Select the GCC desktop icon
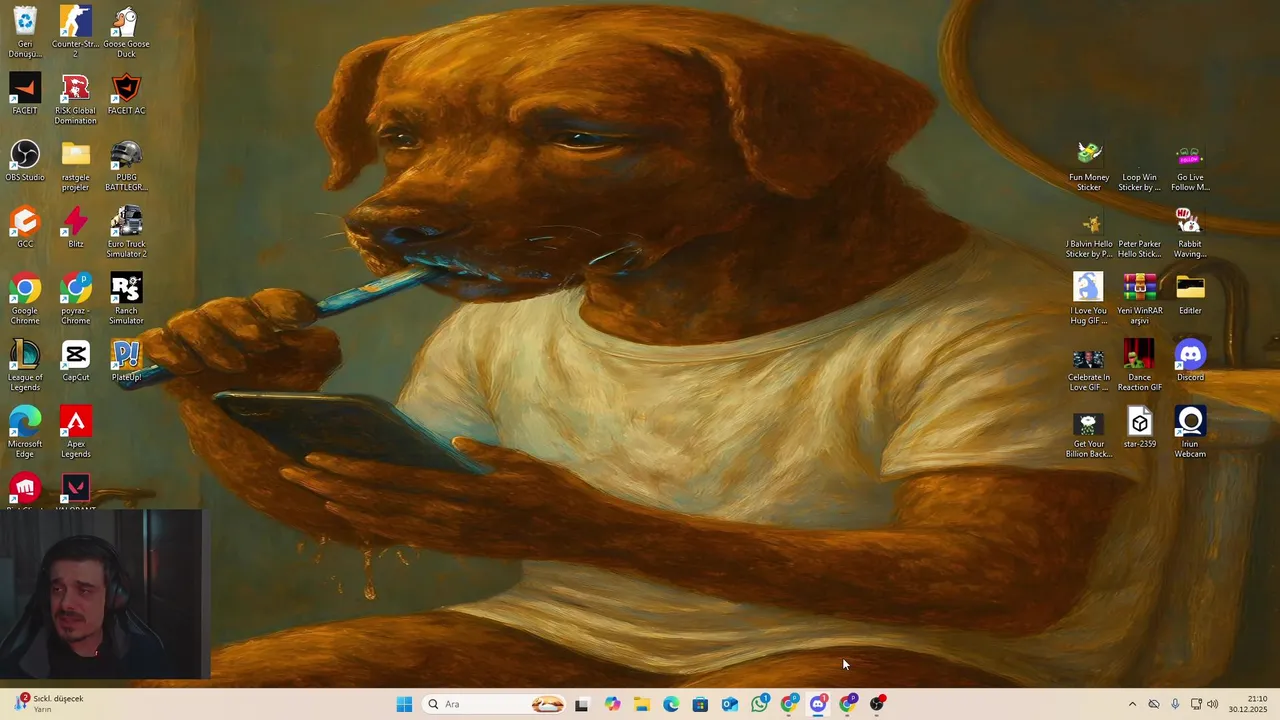 click(25, 228)
